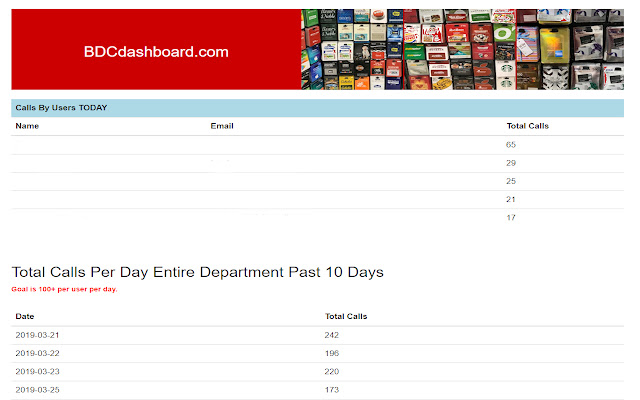Click the Total Calls header in users table

(528, 126)
